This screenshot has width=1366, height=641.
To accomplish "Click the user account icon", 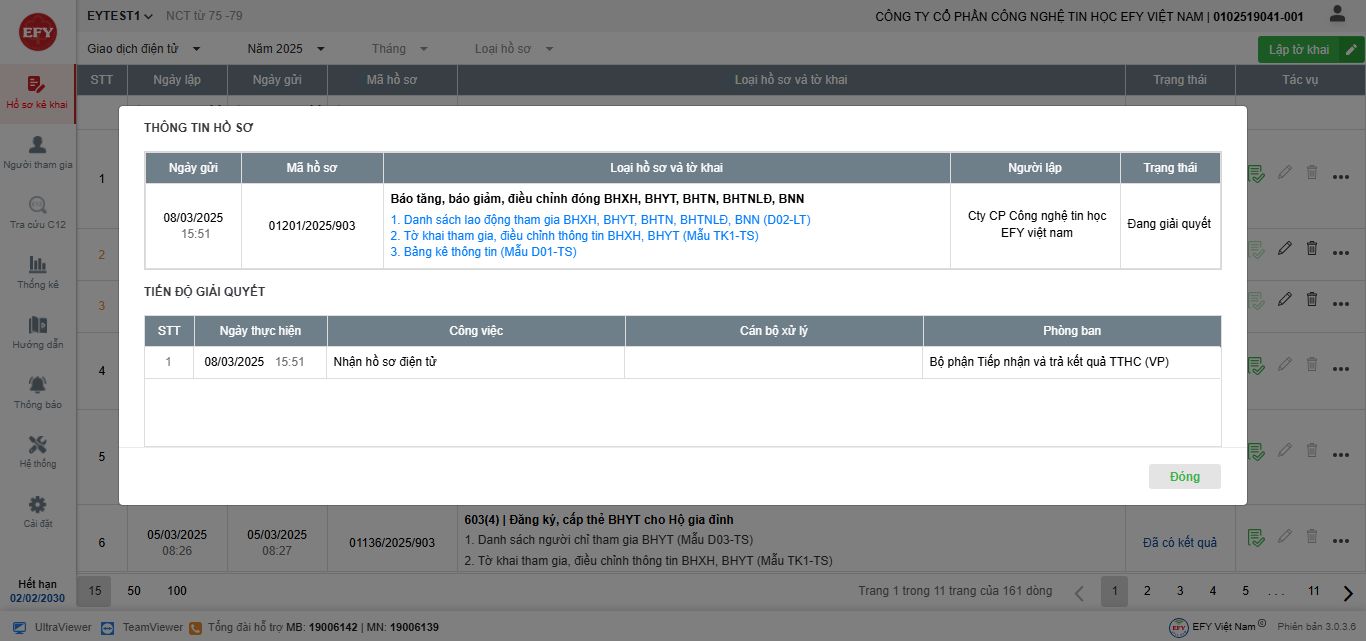I will pos(1337,15).
